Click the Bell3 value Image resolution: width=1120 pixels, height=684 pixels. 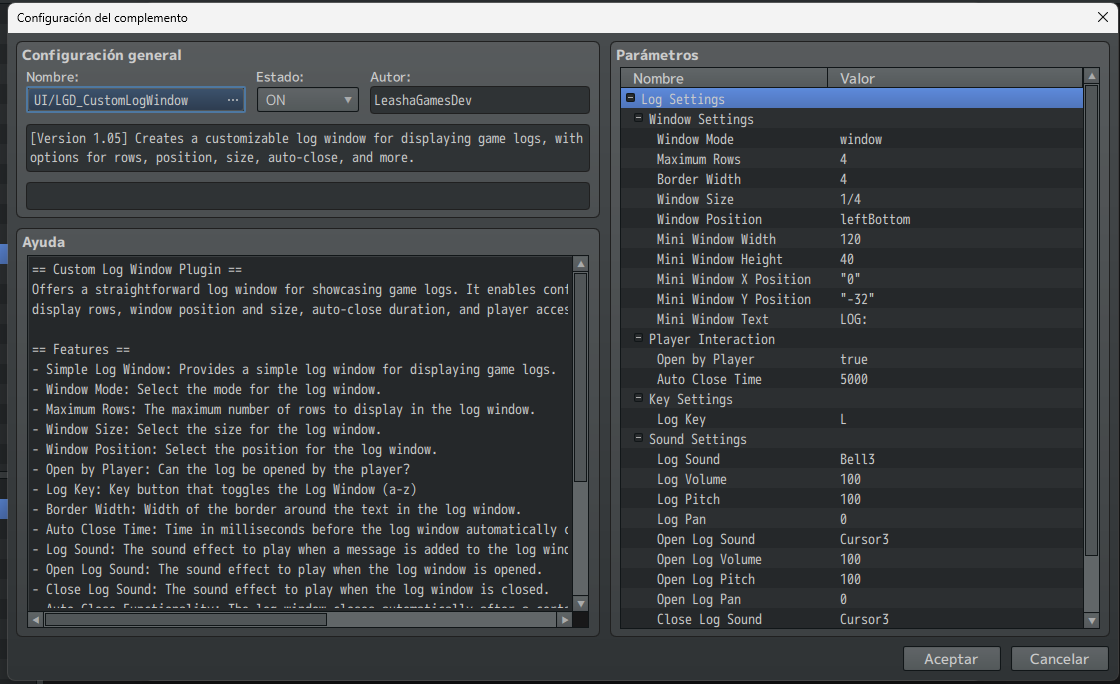coord(857,459)
